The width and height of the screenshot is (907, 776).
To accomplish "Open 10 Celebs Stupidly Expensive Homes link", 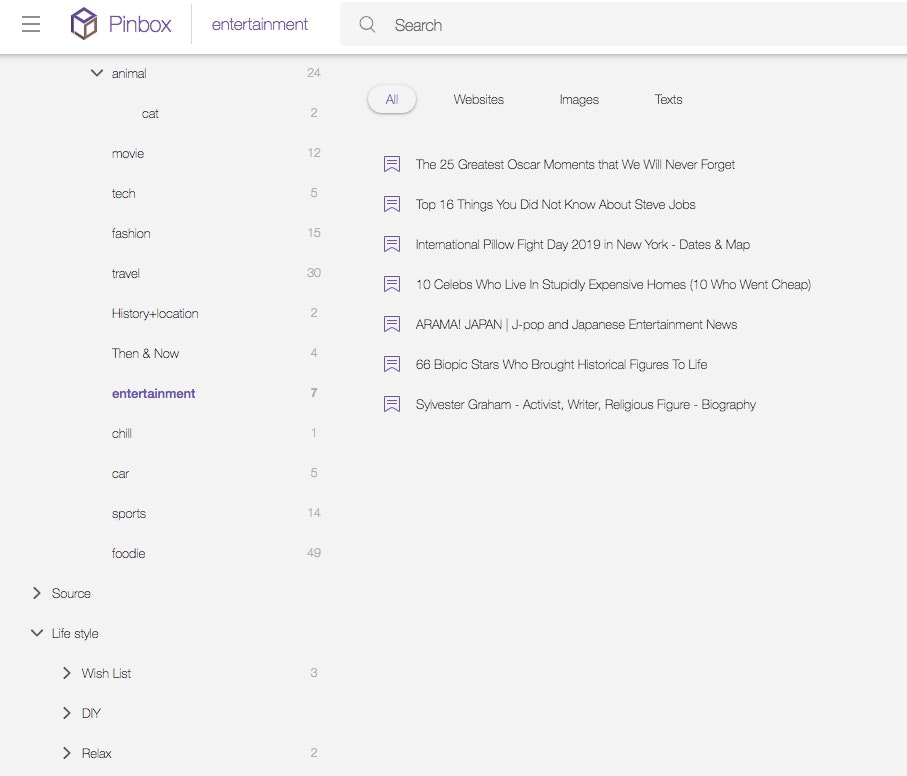I will [613, 284].
